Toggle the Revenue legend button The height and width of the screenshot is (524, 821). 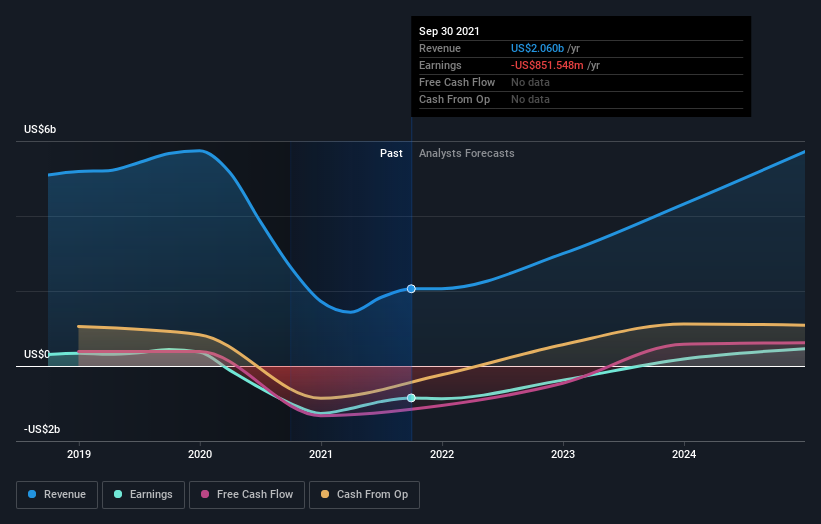(x=57, y=495)
